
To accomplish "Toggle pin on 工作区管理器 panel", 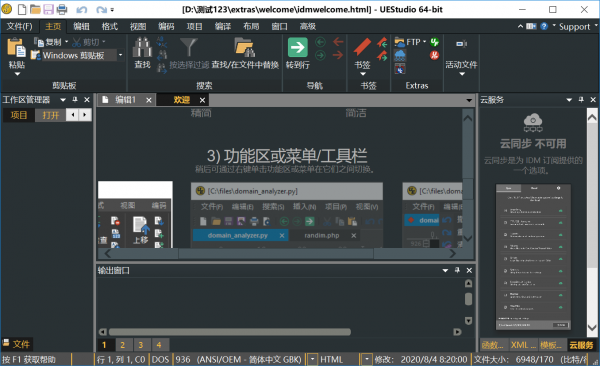I will pos(75,100).
